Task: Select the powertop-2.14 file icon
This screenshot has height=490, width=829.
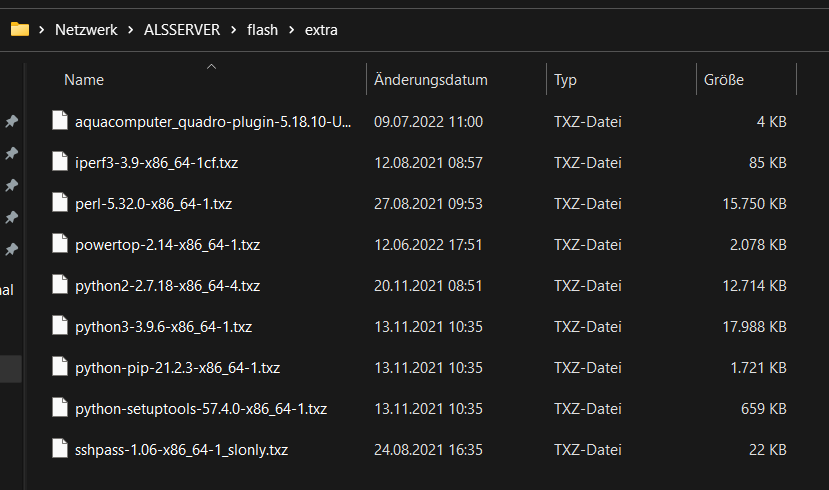Action: click(60, 243)
